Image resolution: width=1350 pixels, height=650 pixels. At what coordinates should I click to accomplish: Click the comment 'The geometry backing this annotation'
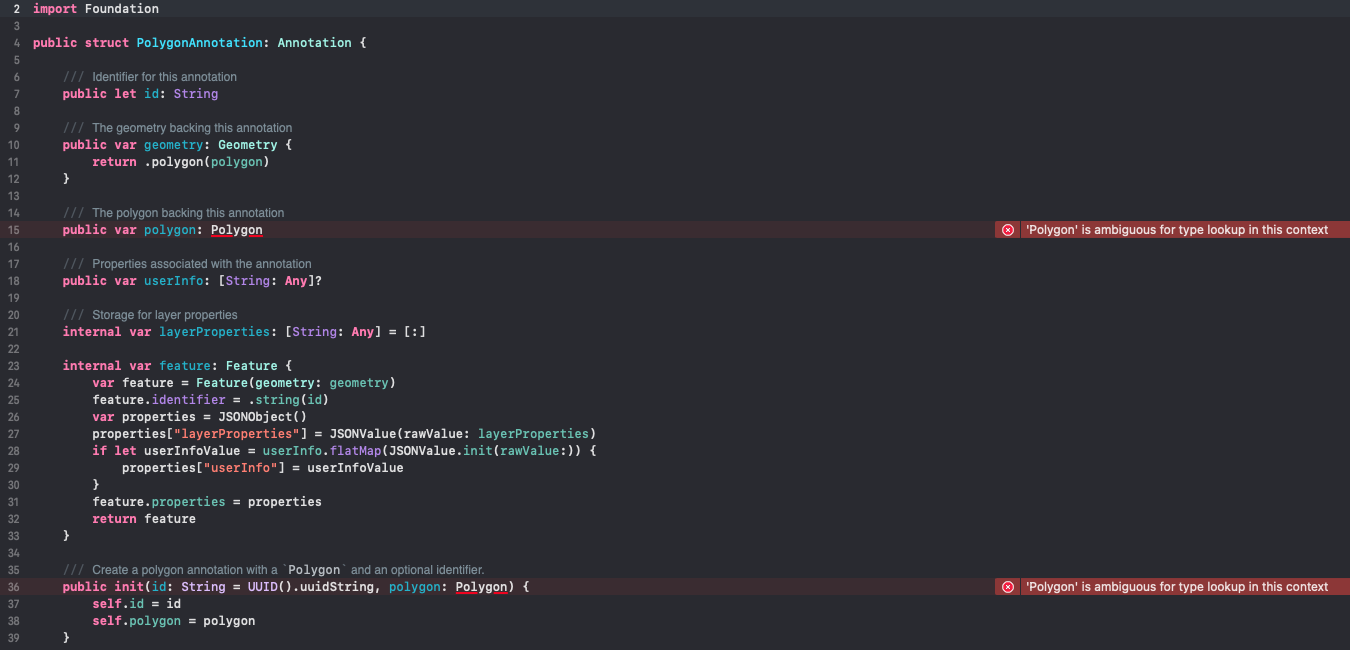click(x=192, y=128)
